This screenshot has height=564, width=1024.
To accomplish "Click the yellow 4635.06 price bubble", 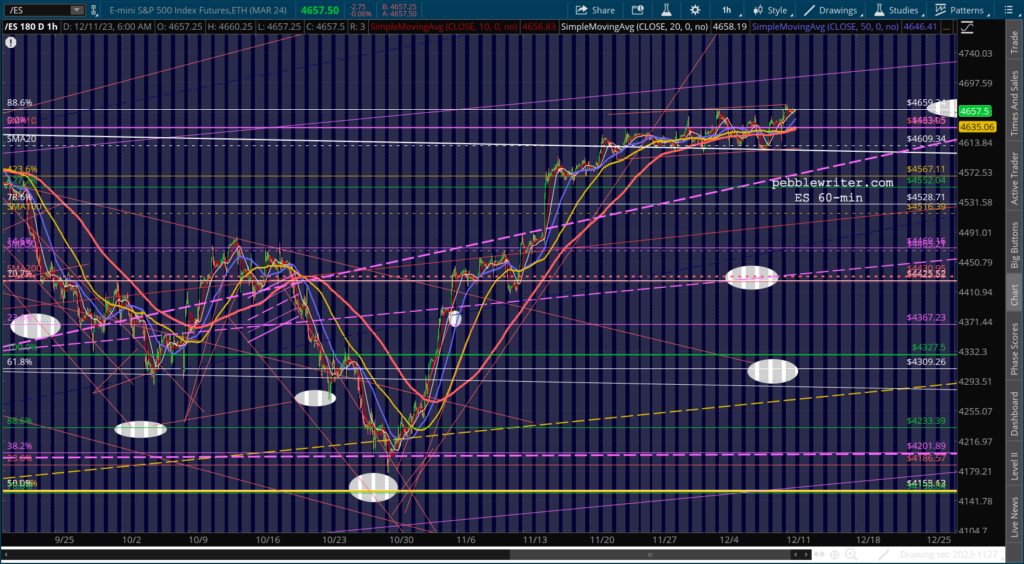I will point(976,127).
